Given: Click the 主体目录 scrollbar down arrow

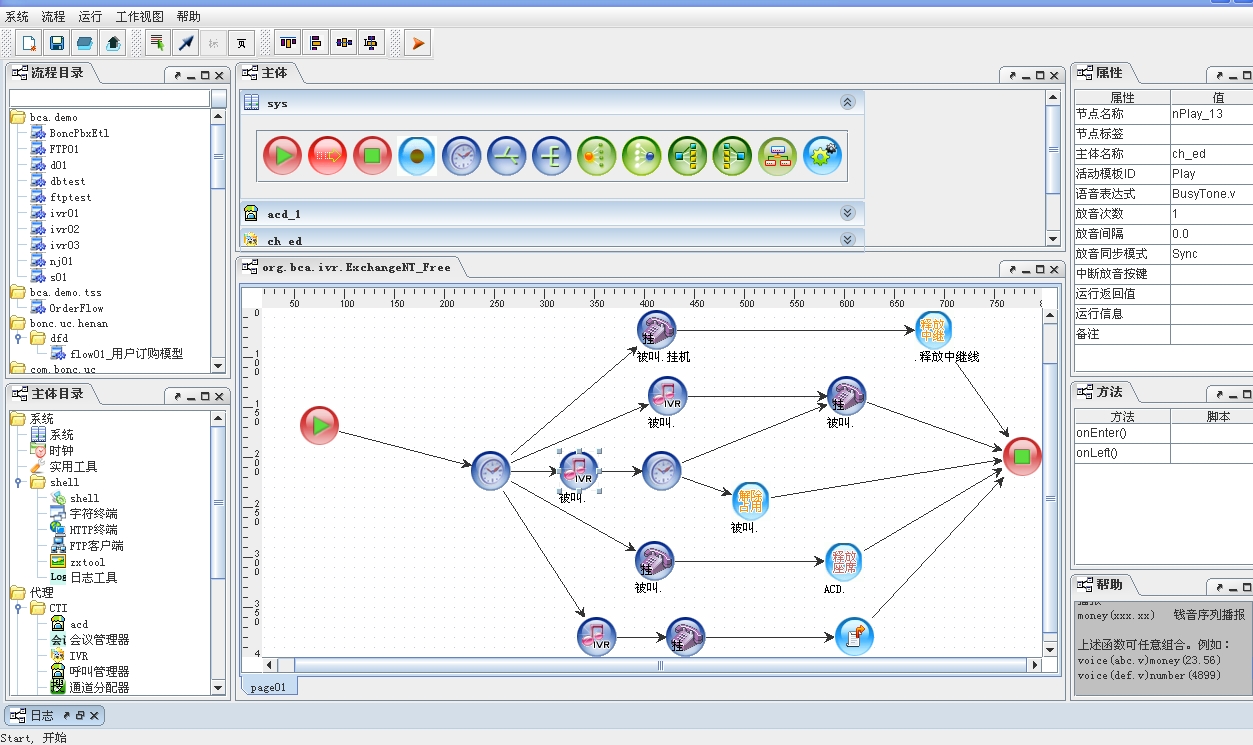Looking at the screenshot, I should click(x=219, y=687).
